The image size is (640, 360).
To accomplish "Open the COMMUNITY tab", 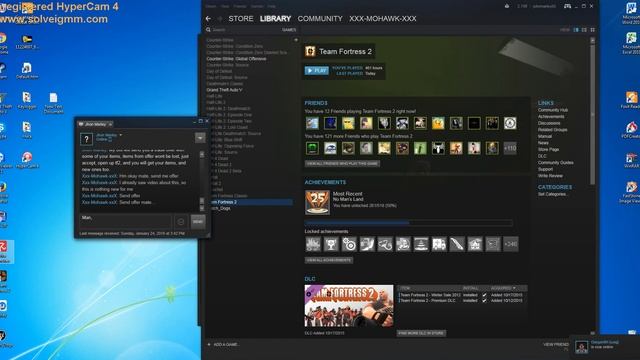I will click(320, 19).
